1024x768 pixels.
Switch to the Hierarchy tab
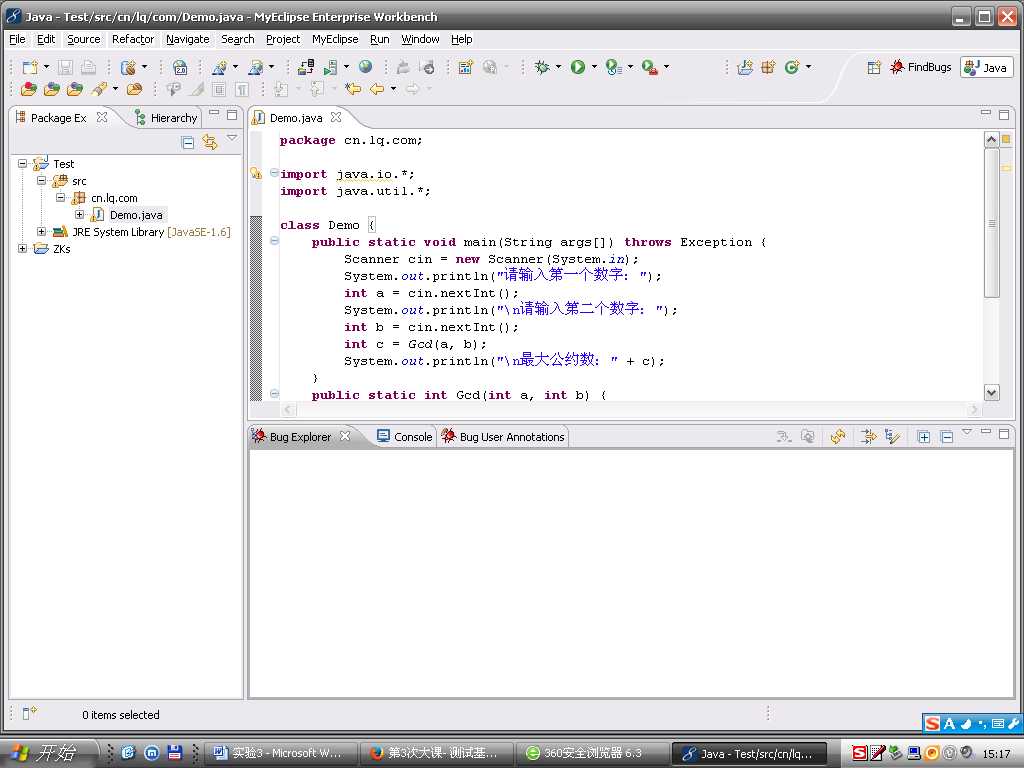pos(166,118)
